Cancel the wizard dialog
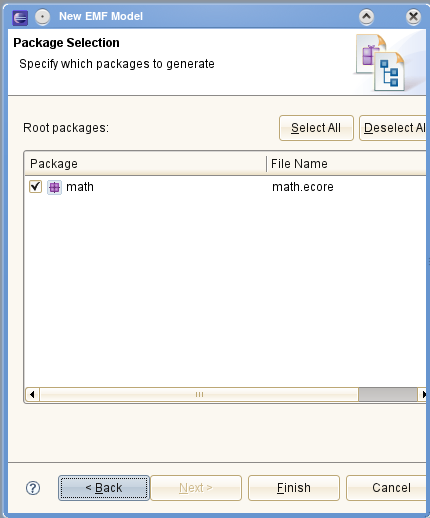Screen dimensions: 430x518 tap(387, 488)
